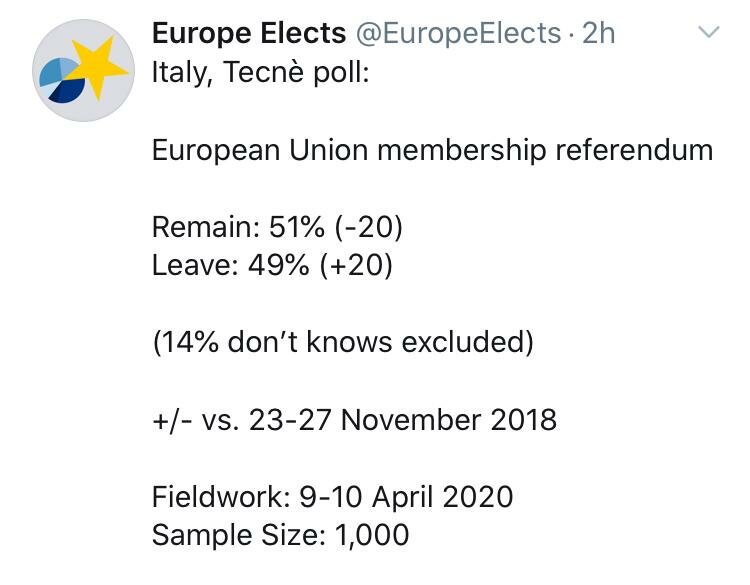
Task: Click '(14% don't knows excluded)' note
Action: click(342, 343)
